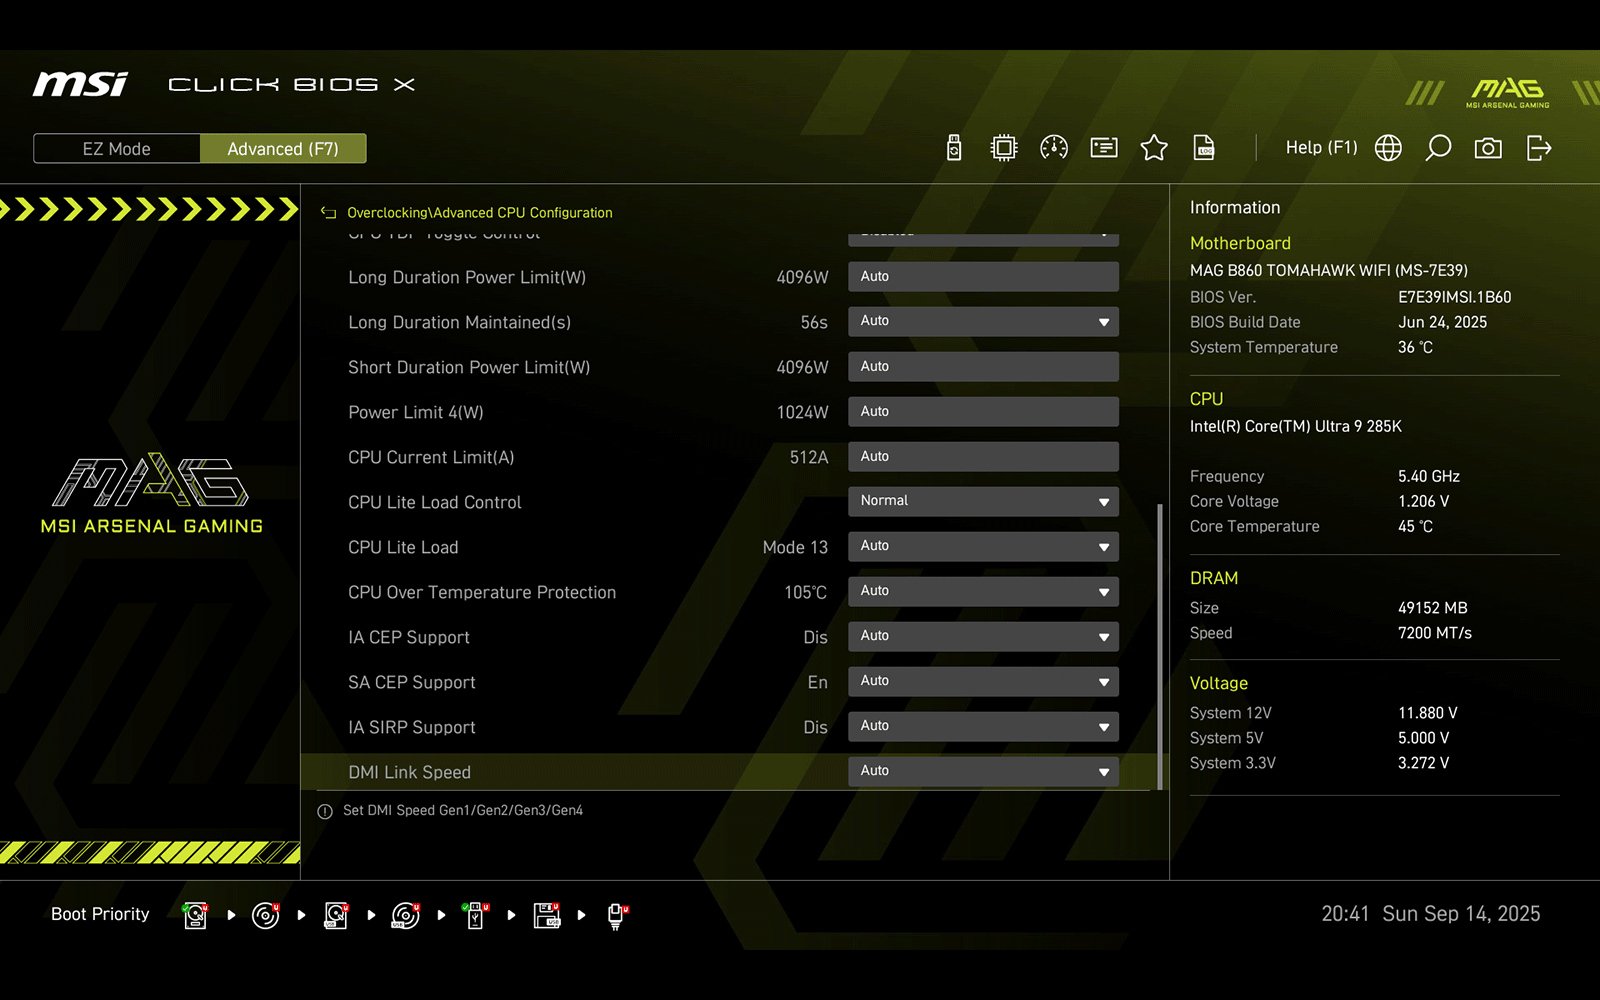Click the 'Set DMI Speed Gen1/Gen2/Gen3/Gen4' help text
Screen dimensions: 1600x1000
(463, 811)
